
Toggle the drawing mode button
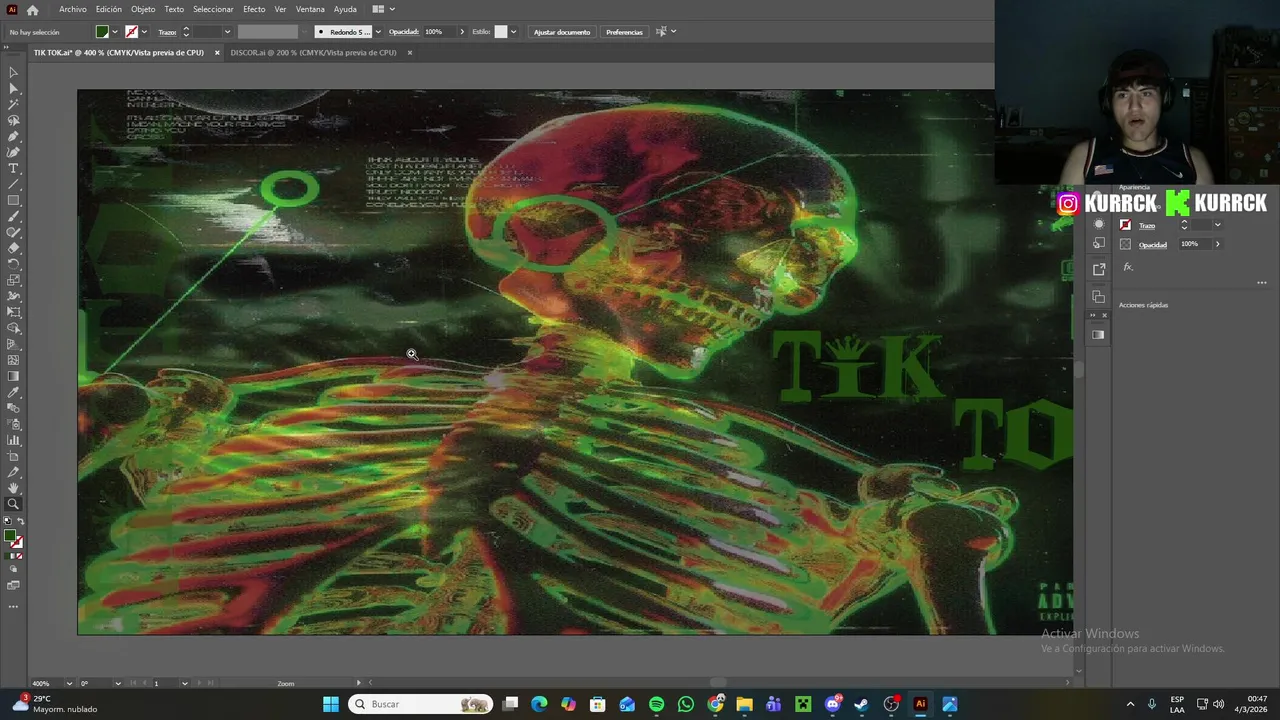pos(13,569)
